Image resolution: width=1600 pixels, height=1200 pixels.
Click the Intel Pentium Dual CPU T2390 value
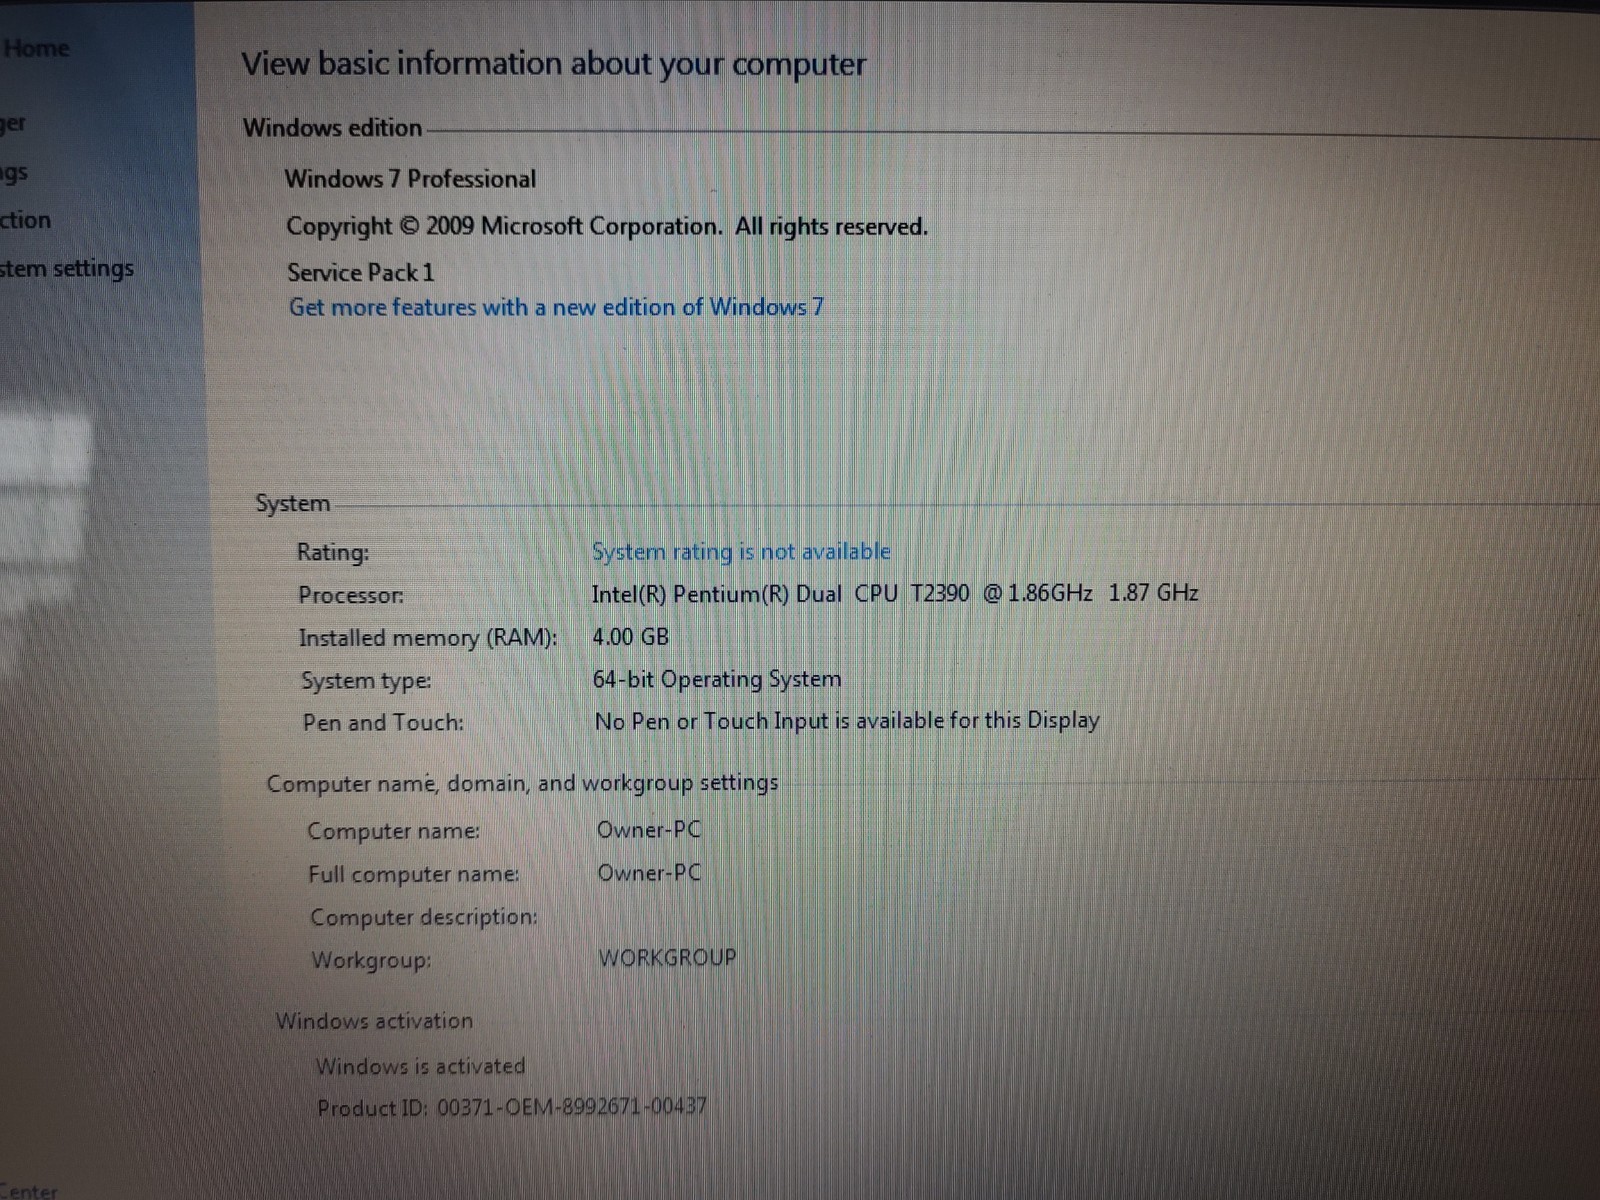point(895,594)
